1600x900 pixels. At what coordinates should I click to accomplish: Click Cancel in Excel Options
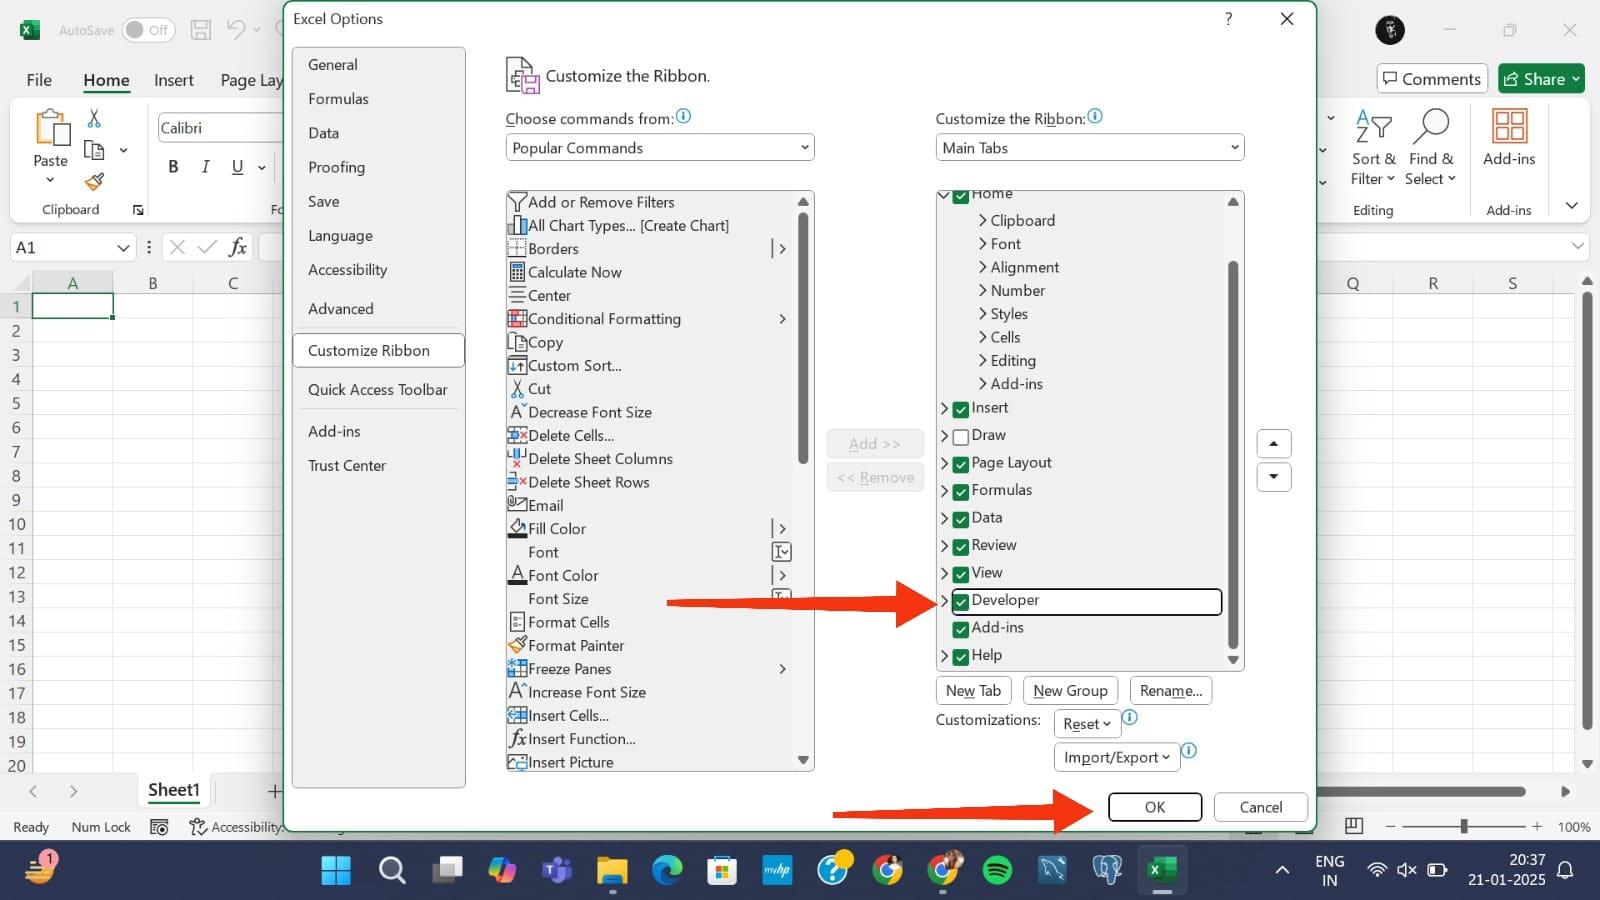pyautogui.click(x=1261, y=807)
